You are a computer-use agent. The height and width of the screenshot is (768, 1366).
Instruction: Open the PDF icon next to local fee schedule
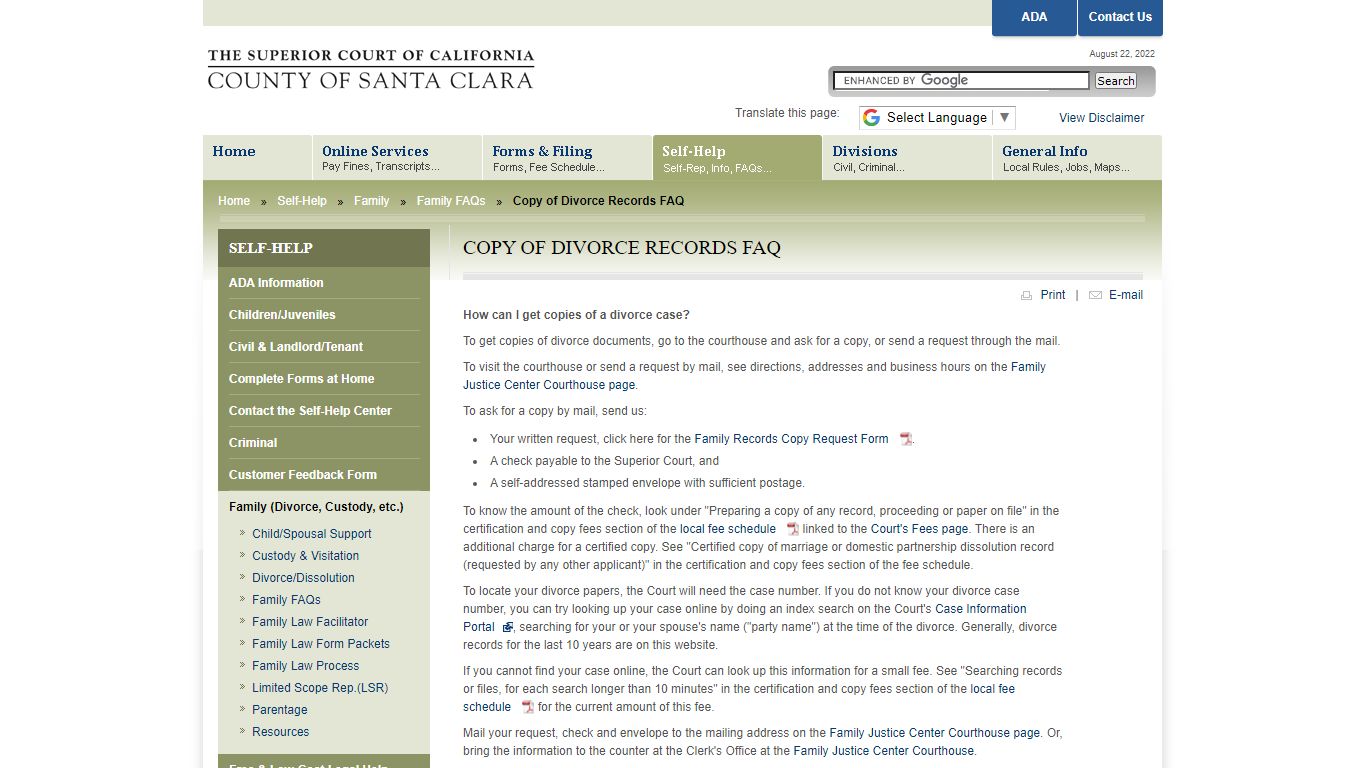point(793,529)
